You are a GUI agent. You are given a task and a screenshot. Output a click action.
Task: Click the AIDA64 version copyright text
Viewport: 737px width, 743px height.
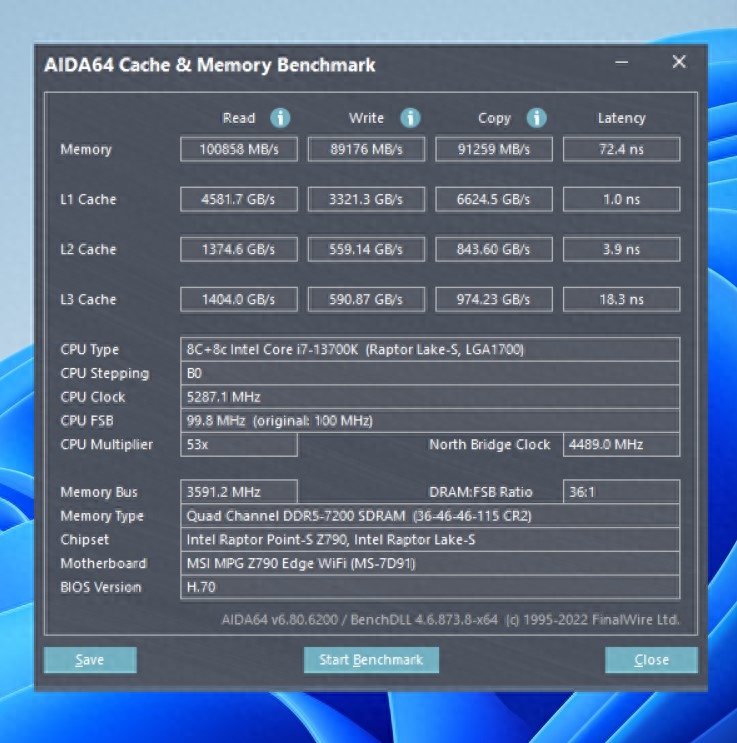click(450, 619)
